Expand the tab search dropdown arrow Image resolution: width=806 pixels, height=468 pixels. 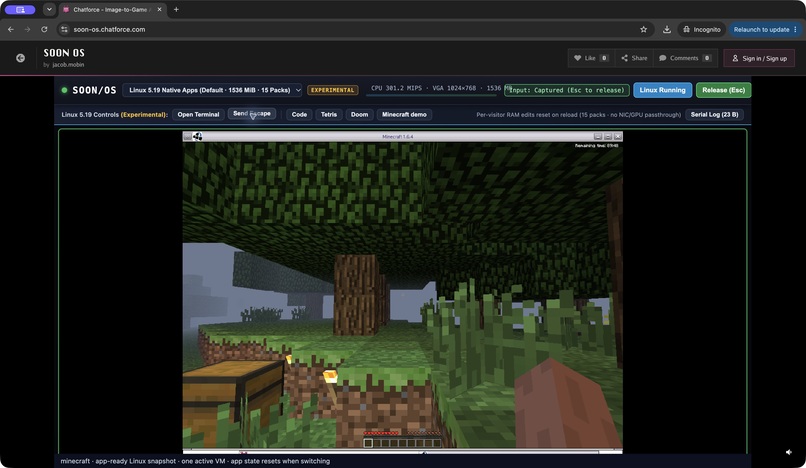tap(49, 9)
